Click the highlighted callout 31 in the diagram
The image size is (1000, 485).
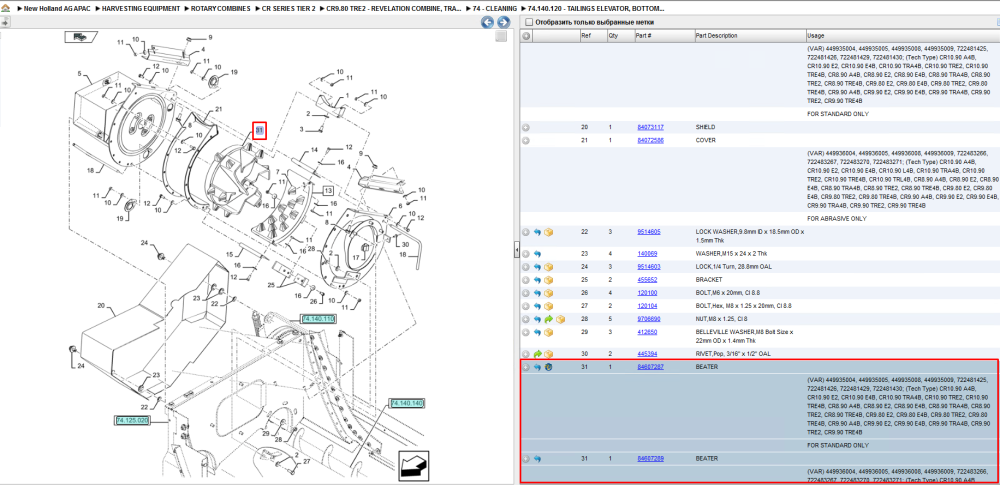click(259, 130)
